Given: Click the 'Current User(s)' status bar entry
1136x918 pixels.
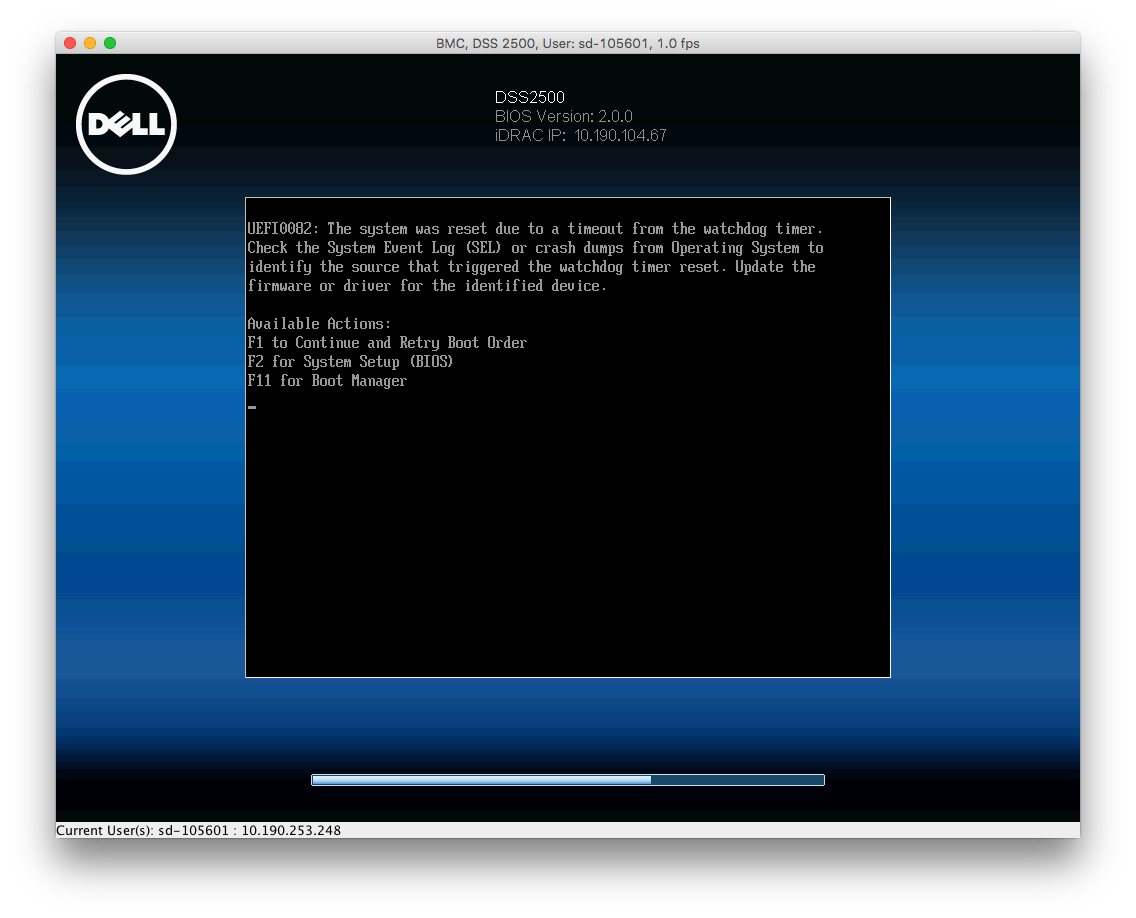Looking at the screenshot, I should tap(199, 830).
